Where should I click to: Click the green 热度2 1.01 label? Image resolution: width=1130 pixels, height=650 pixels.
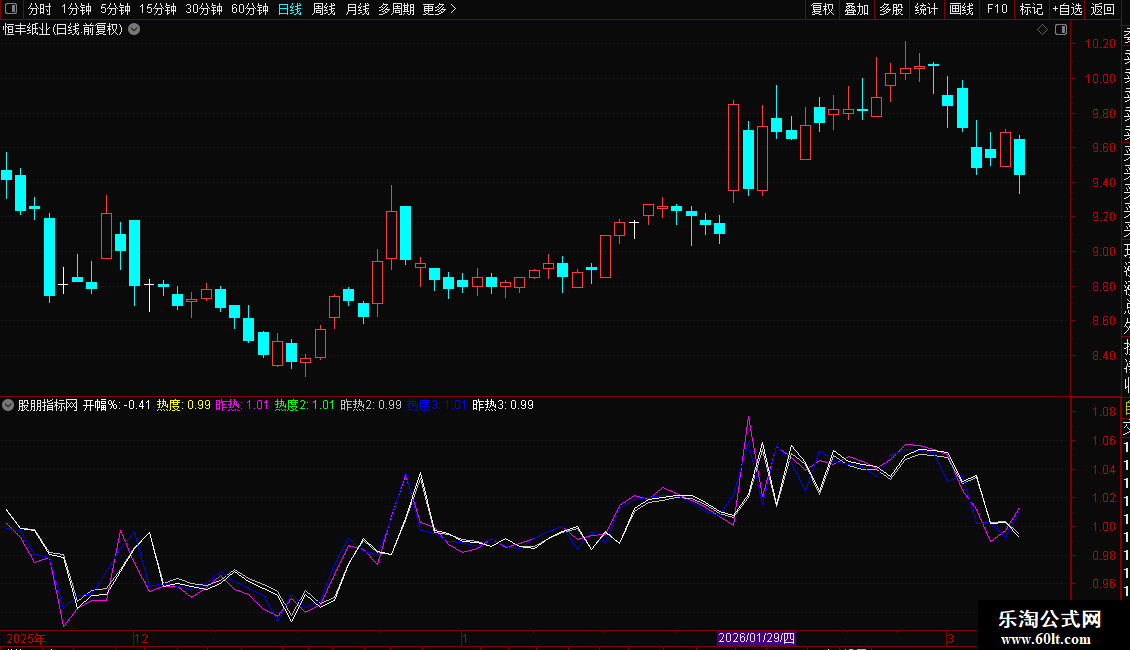tap(304, 405)
